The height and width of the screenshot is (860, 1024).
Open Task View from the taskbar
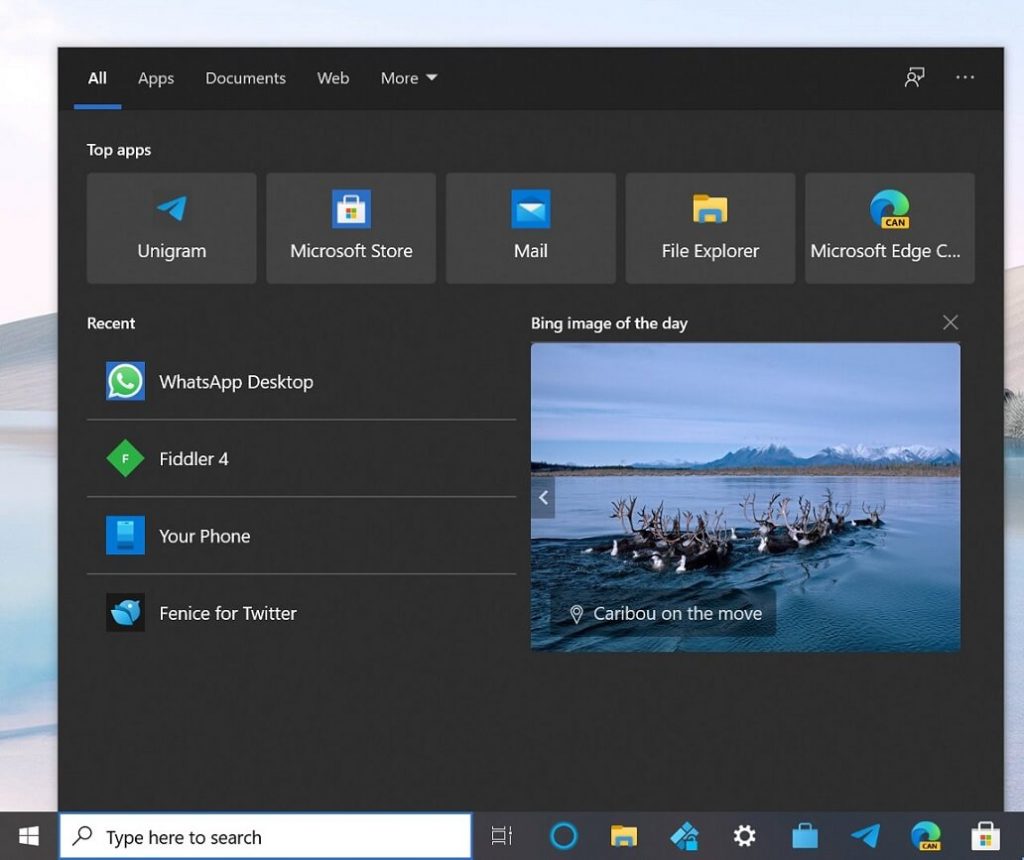click(501, 835)
